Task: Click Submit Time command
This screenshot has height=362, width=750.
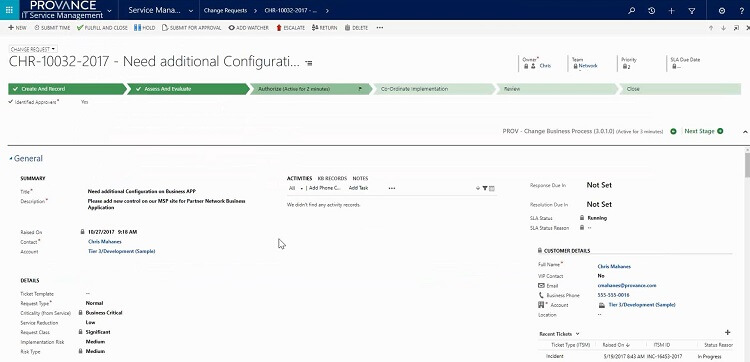Action: point(52,28)
